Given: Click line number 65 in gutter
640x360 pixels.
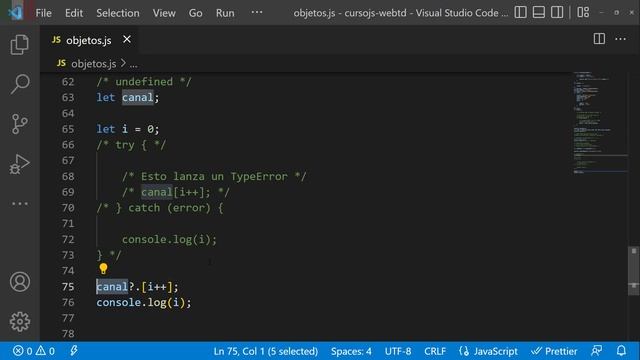Looking at the screenshot, I should click(x=68, y=129).
